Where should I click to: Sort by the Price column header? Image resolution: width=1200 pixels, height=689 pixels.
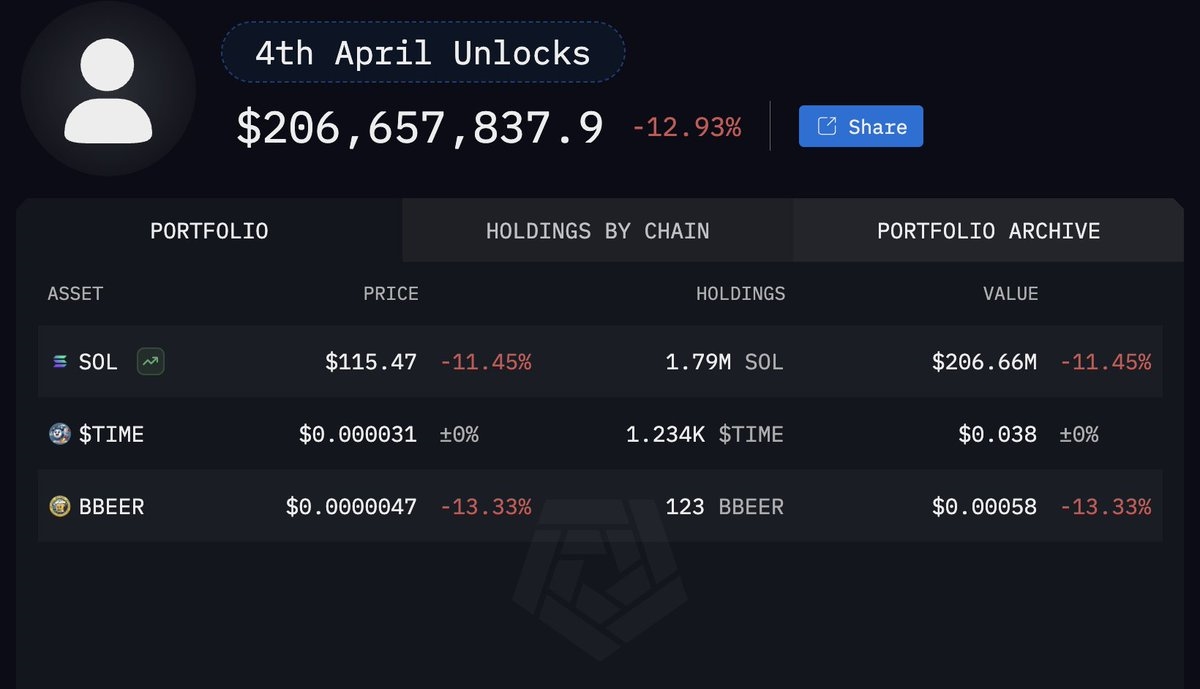390,294
